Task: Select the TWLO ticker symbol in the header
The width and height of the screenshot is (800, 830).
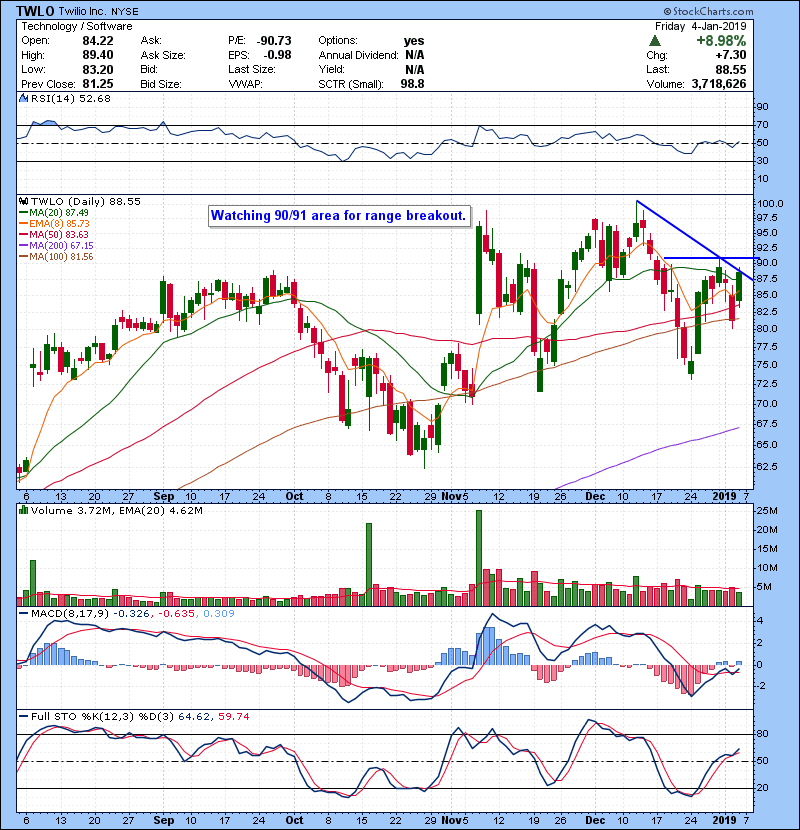Action: coord(35,11)
